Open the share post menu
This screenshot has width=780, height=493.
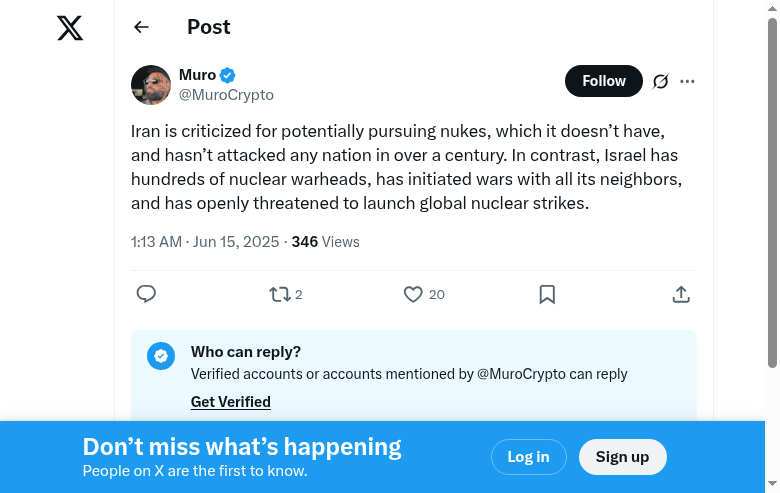[x=681, y=294]
